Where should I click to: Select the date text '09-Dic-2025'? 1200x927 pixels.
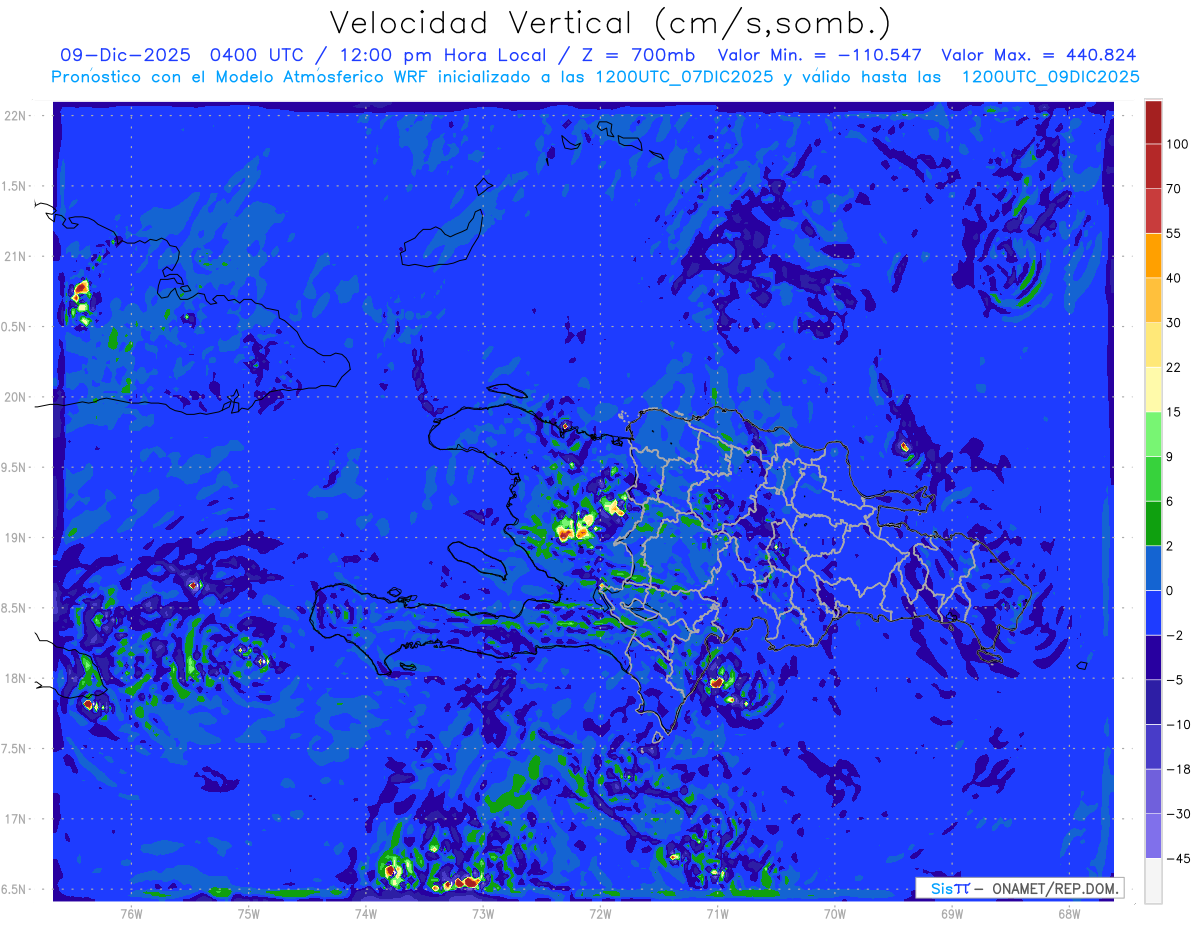[x=126, y=55]
